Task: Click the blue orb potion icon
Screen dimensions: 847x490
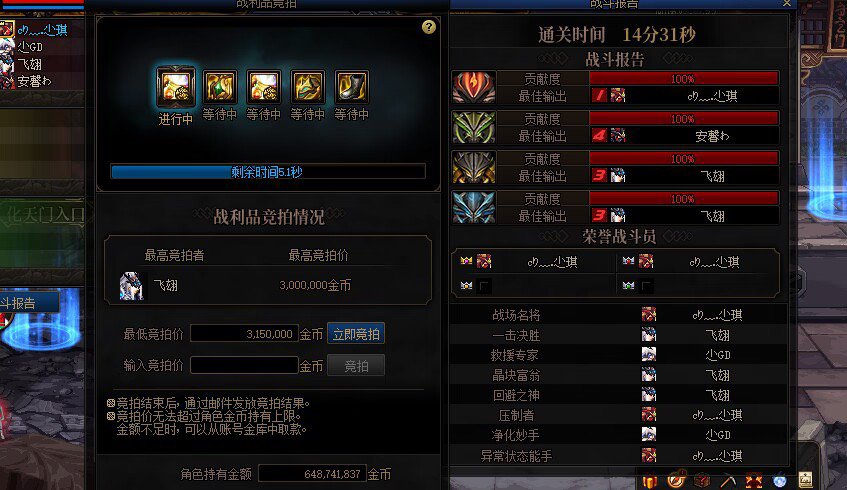Action: 779,480
